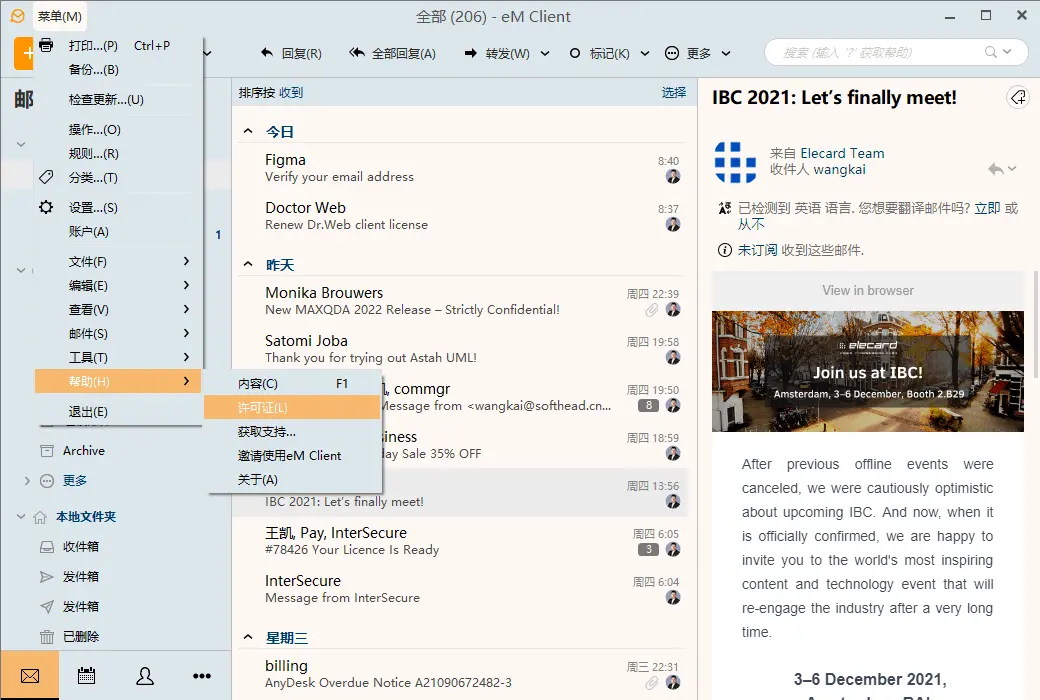Switch to Mail view via envelope icon
Screen dimensions: 1040x700
pyautogui.click(x=30, y=675)
